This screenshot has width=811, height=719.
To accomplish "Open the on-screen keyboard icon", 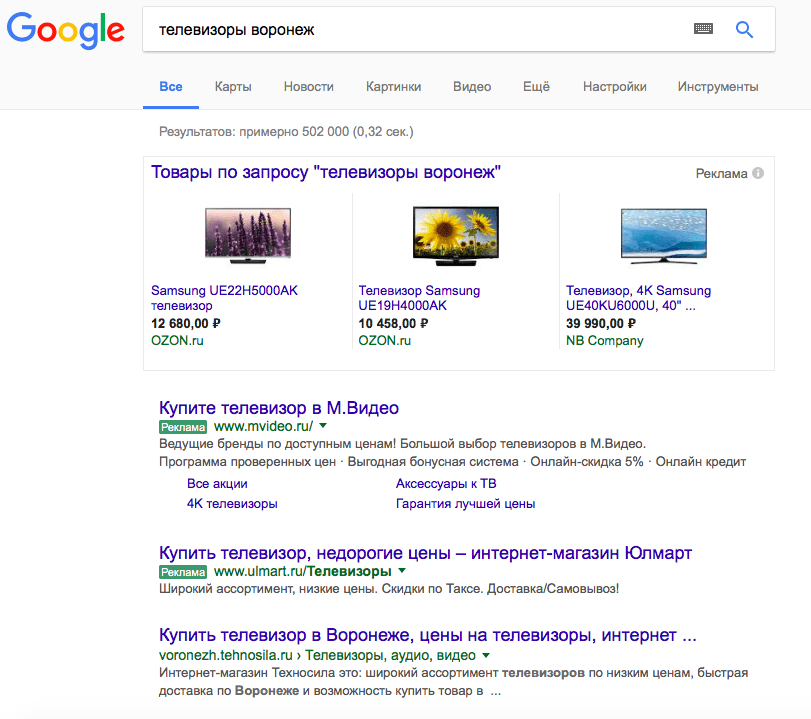I will coord(703,29).
